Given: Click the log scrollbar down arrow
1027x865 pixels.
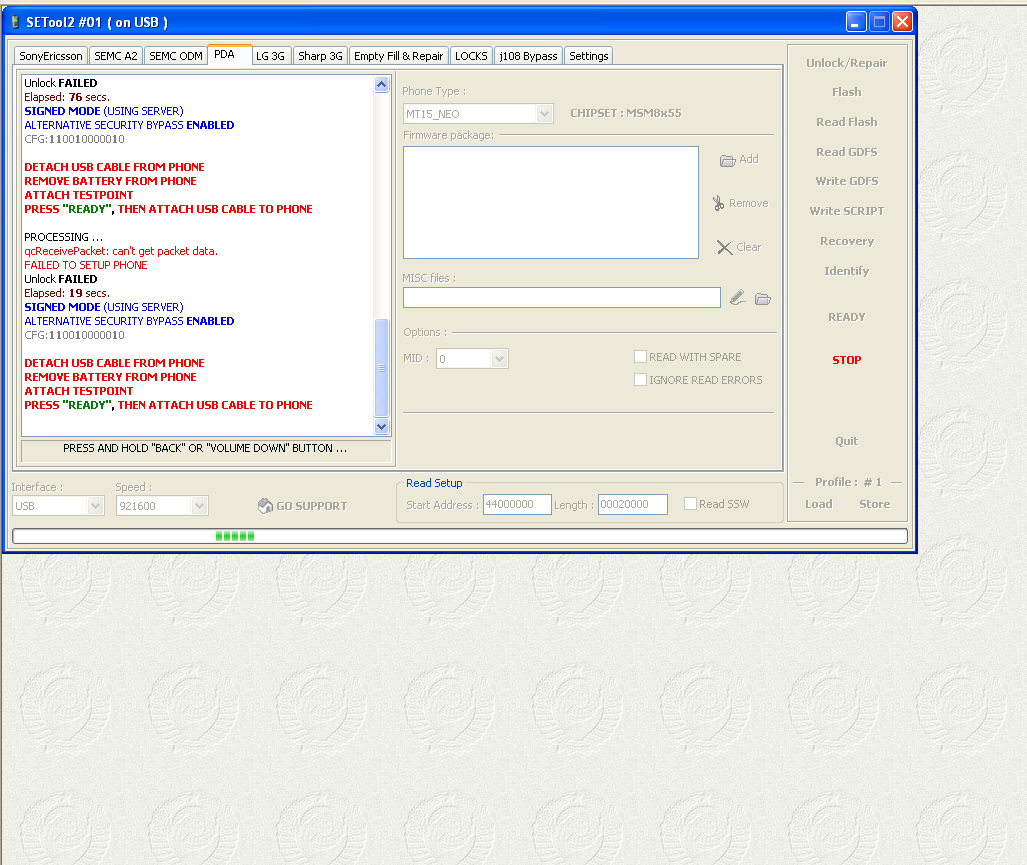Looking at the screenshot, I should coord(382,426).
